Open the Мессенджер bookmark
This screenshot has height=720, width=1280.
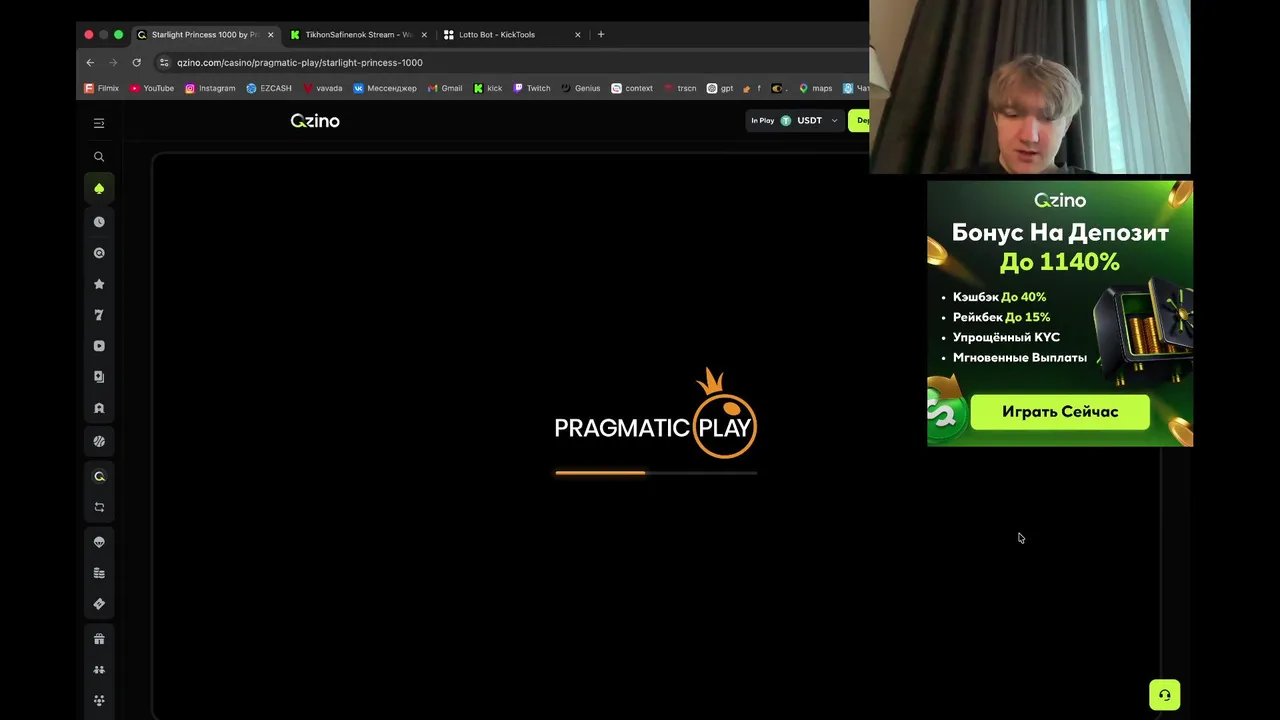385,88
